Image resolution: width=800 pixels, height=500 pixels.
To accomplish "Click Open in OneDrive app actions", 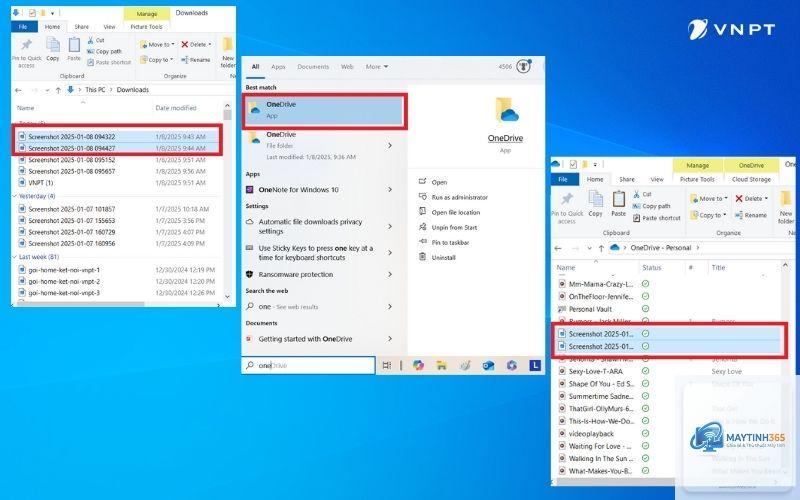I will pyautogui.click(x=439, y=182).
